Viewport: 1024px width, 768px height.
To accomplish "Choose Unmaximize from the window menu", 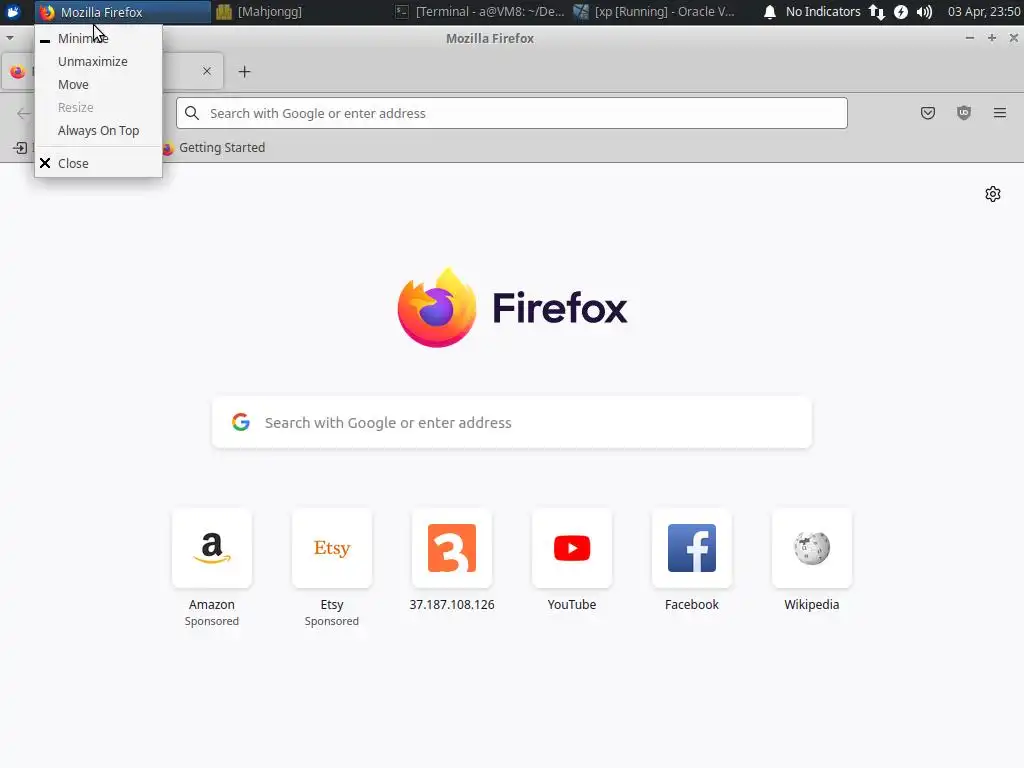I will pos(98,61).
